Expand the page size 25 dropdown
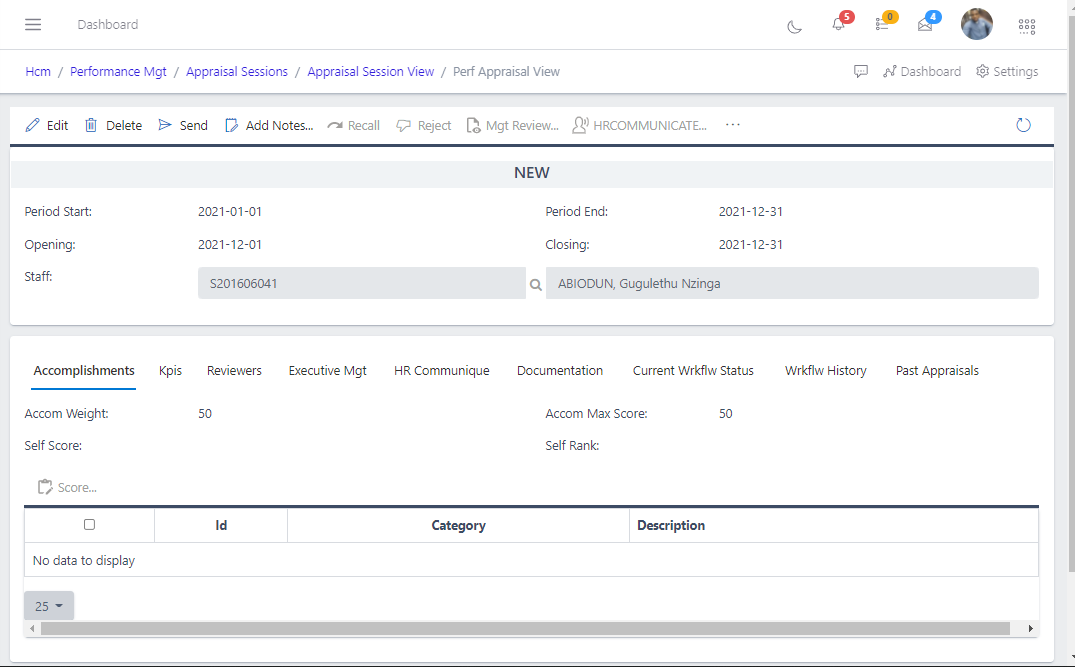This screenshot has width=1075, height=667. (x=49, y=606)
